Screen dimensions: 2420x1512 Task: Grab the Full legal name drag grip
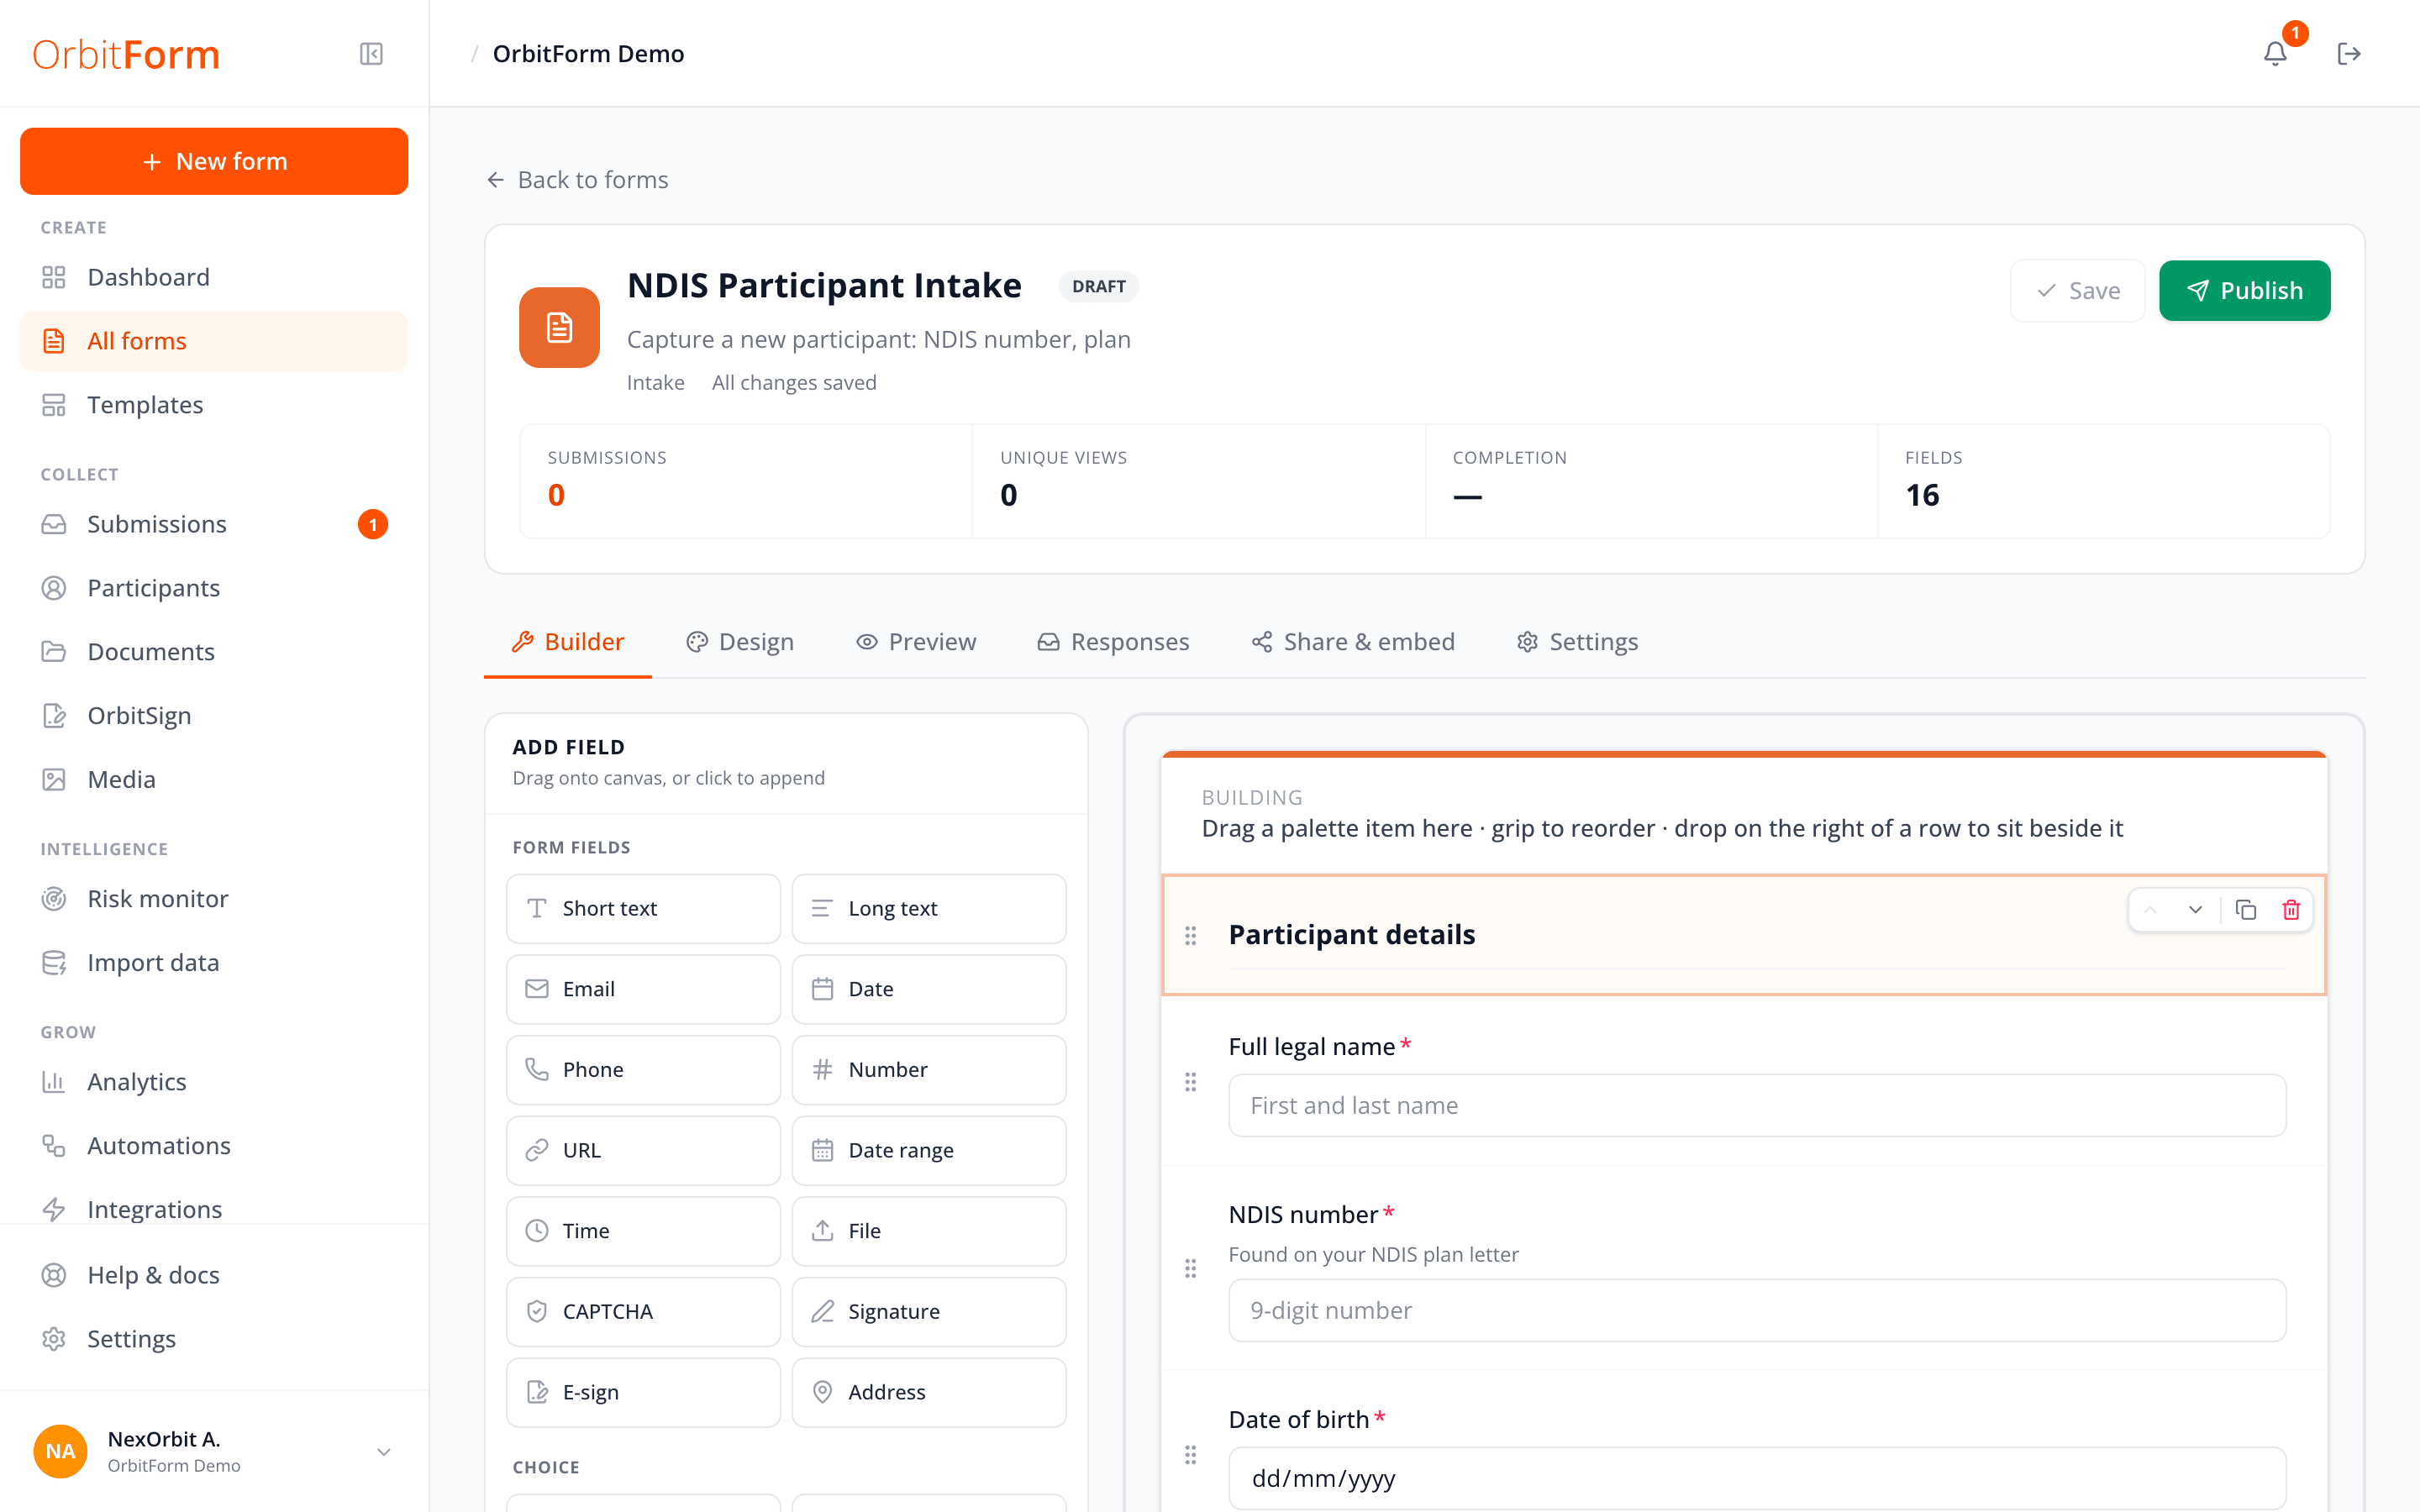[x=1190, y=1082]
